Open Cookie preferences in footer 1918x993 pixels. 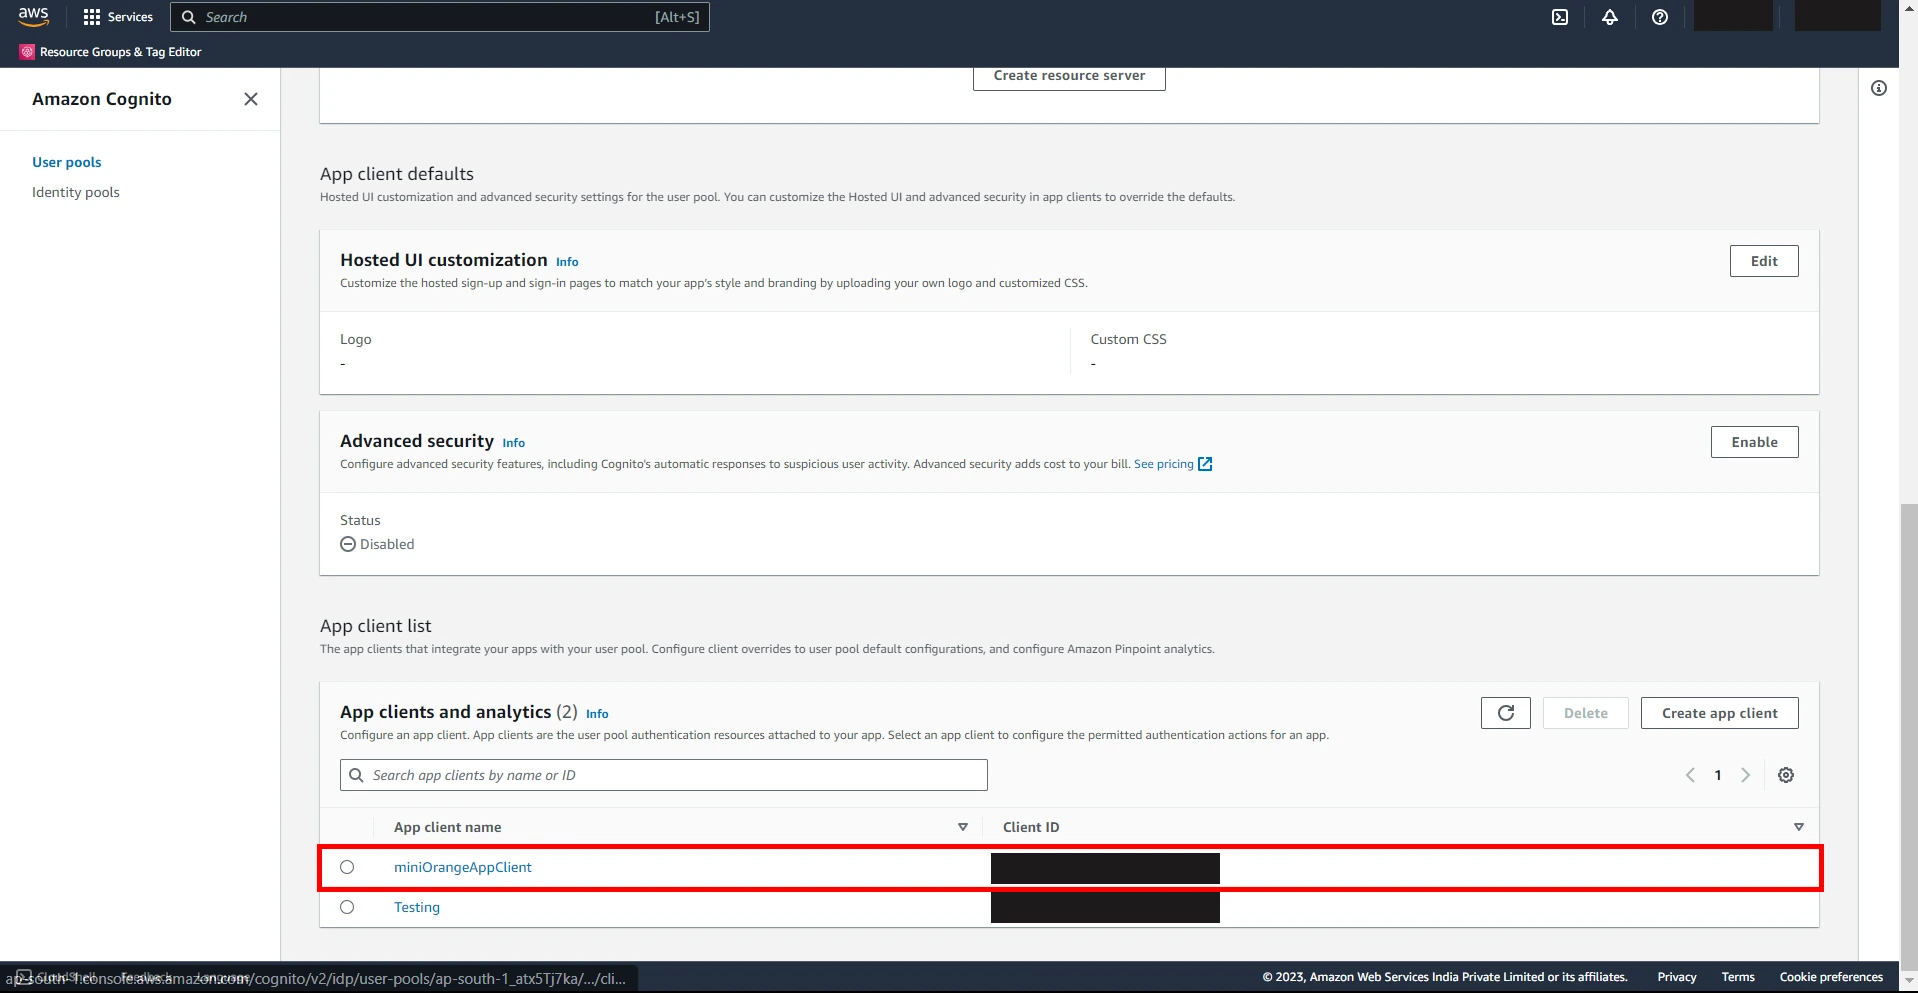(1831, 977)
